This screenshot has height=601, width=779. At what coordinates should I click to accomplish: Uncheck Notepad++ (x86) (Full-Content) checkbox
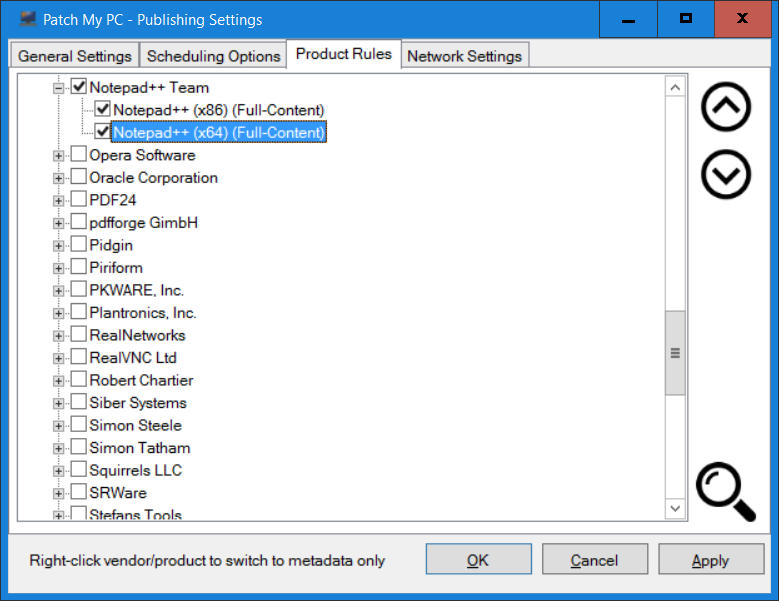click(102, 109)
